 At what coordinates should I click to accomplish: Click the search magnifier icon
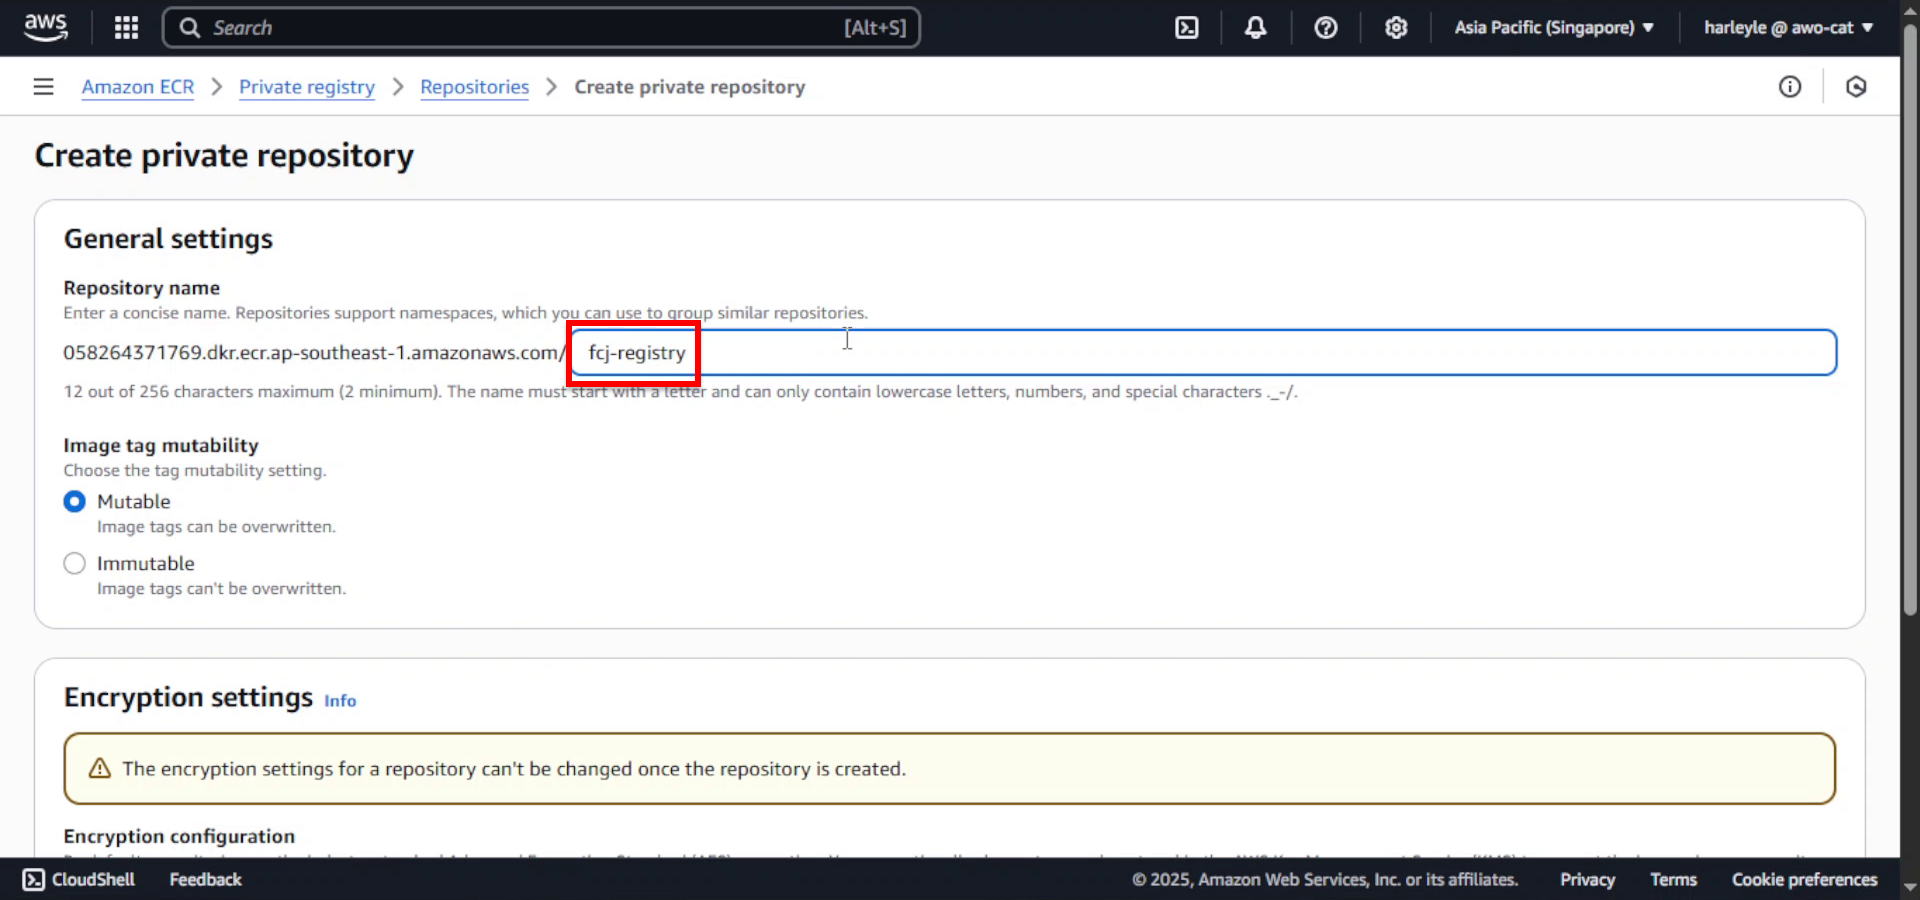point(190,28)
